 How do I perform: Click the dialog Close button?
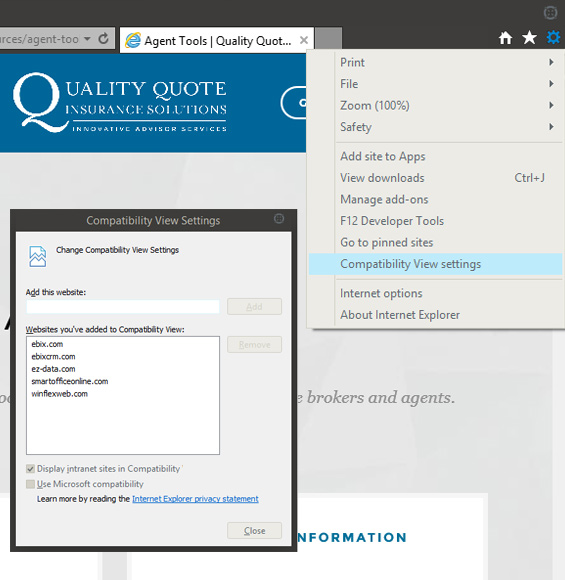(254, 530)
